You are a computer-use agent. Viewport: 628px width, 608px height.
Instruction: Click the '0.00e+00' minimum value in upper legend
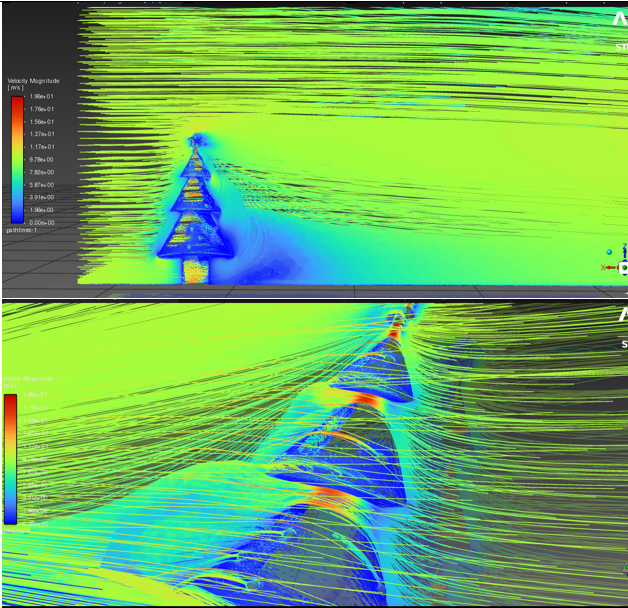point(41,223)
